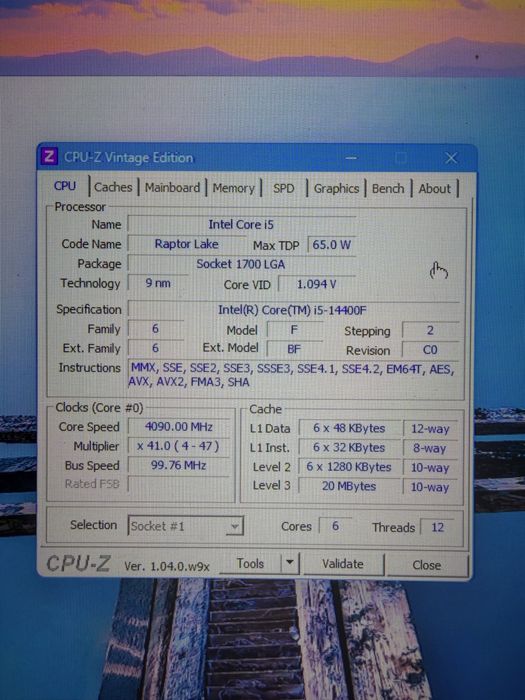The height and width of the screenshot is (700, 525).
Task: Click the Level 3 value '20 MBytes'
Action: click(349, 486)
